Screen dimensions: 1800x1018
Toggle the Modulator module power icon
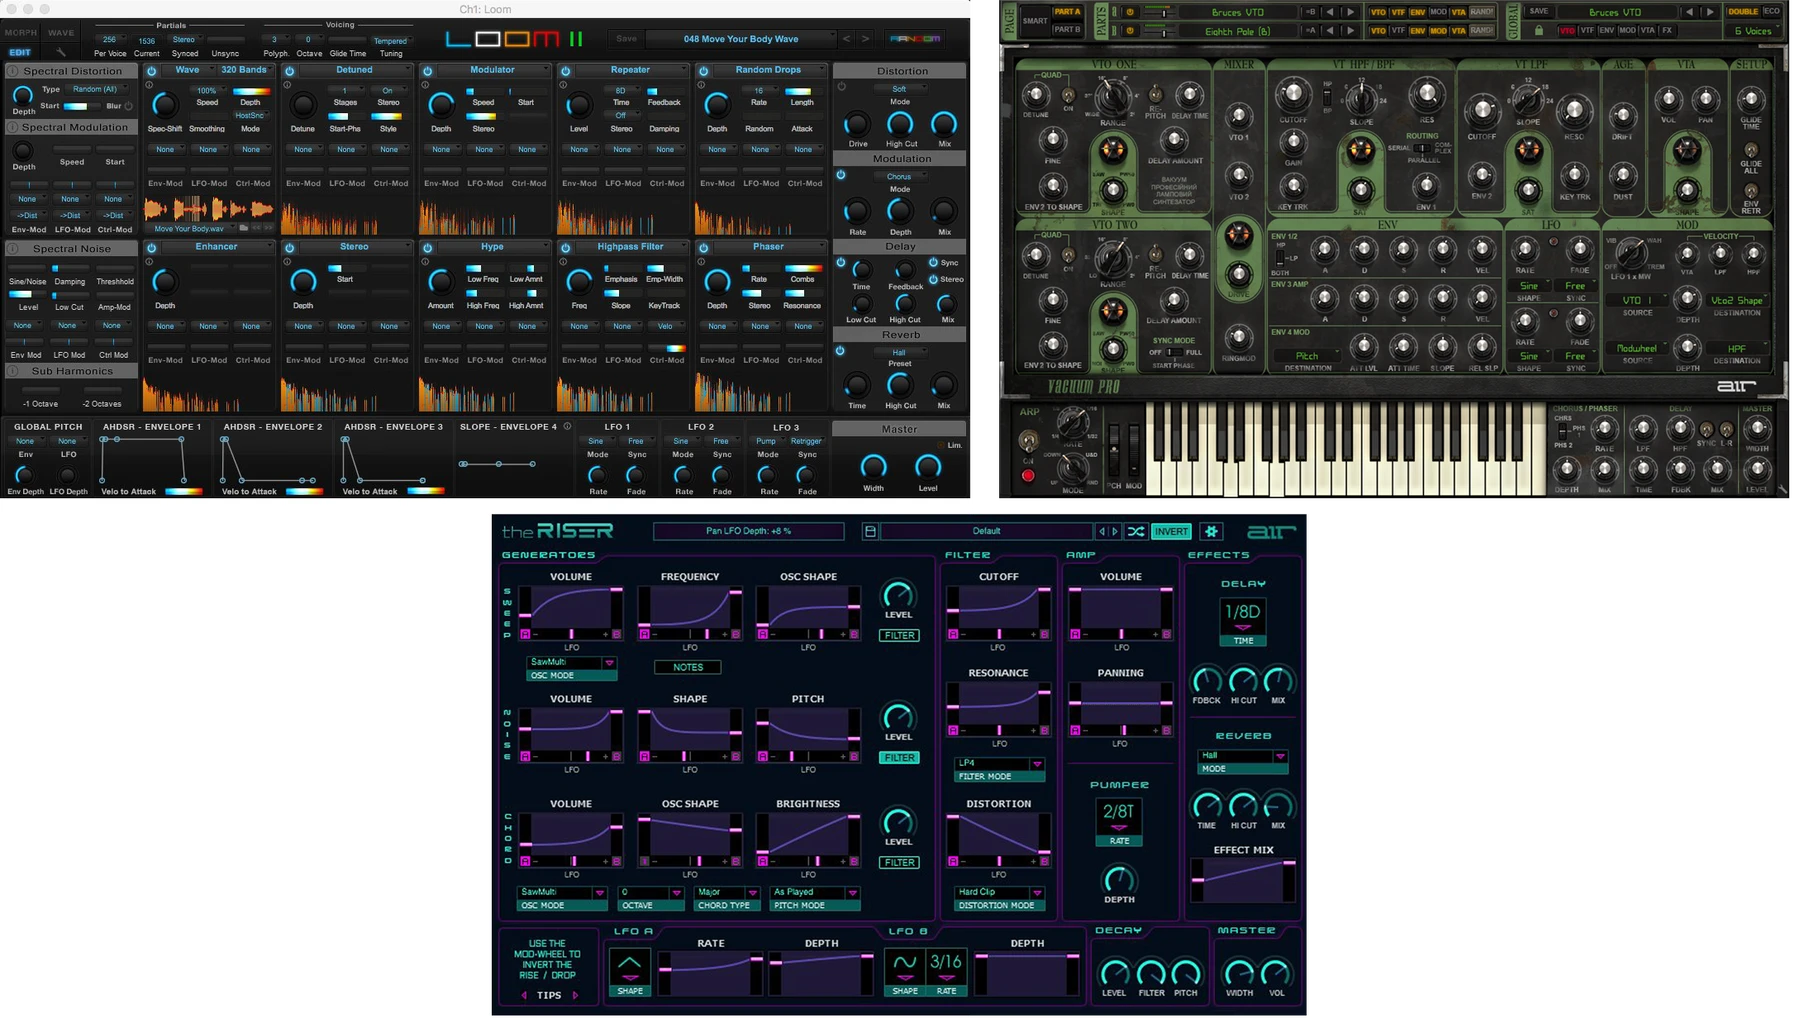[x=428, y=71]
